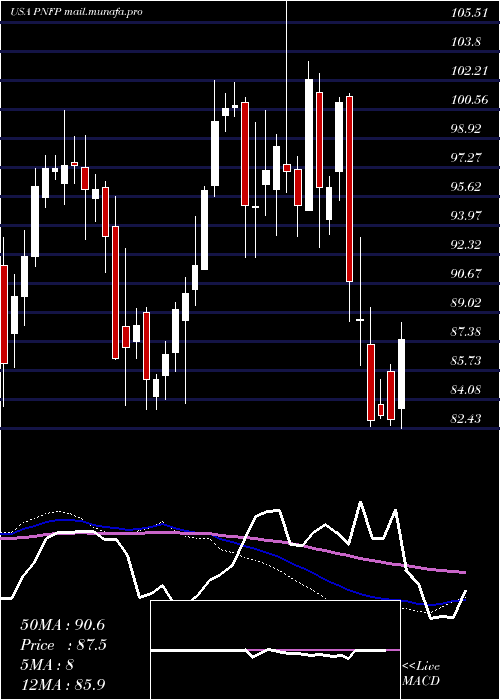Image resolution: width=500 pixels, height=700 pixels.
Task: Open the MACD inset chart panel
Action: (x=275, y=650)
